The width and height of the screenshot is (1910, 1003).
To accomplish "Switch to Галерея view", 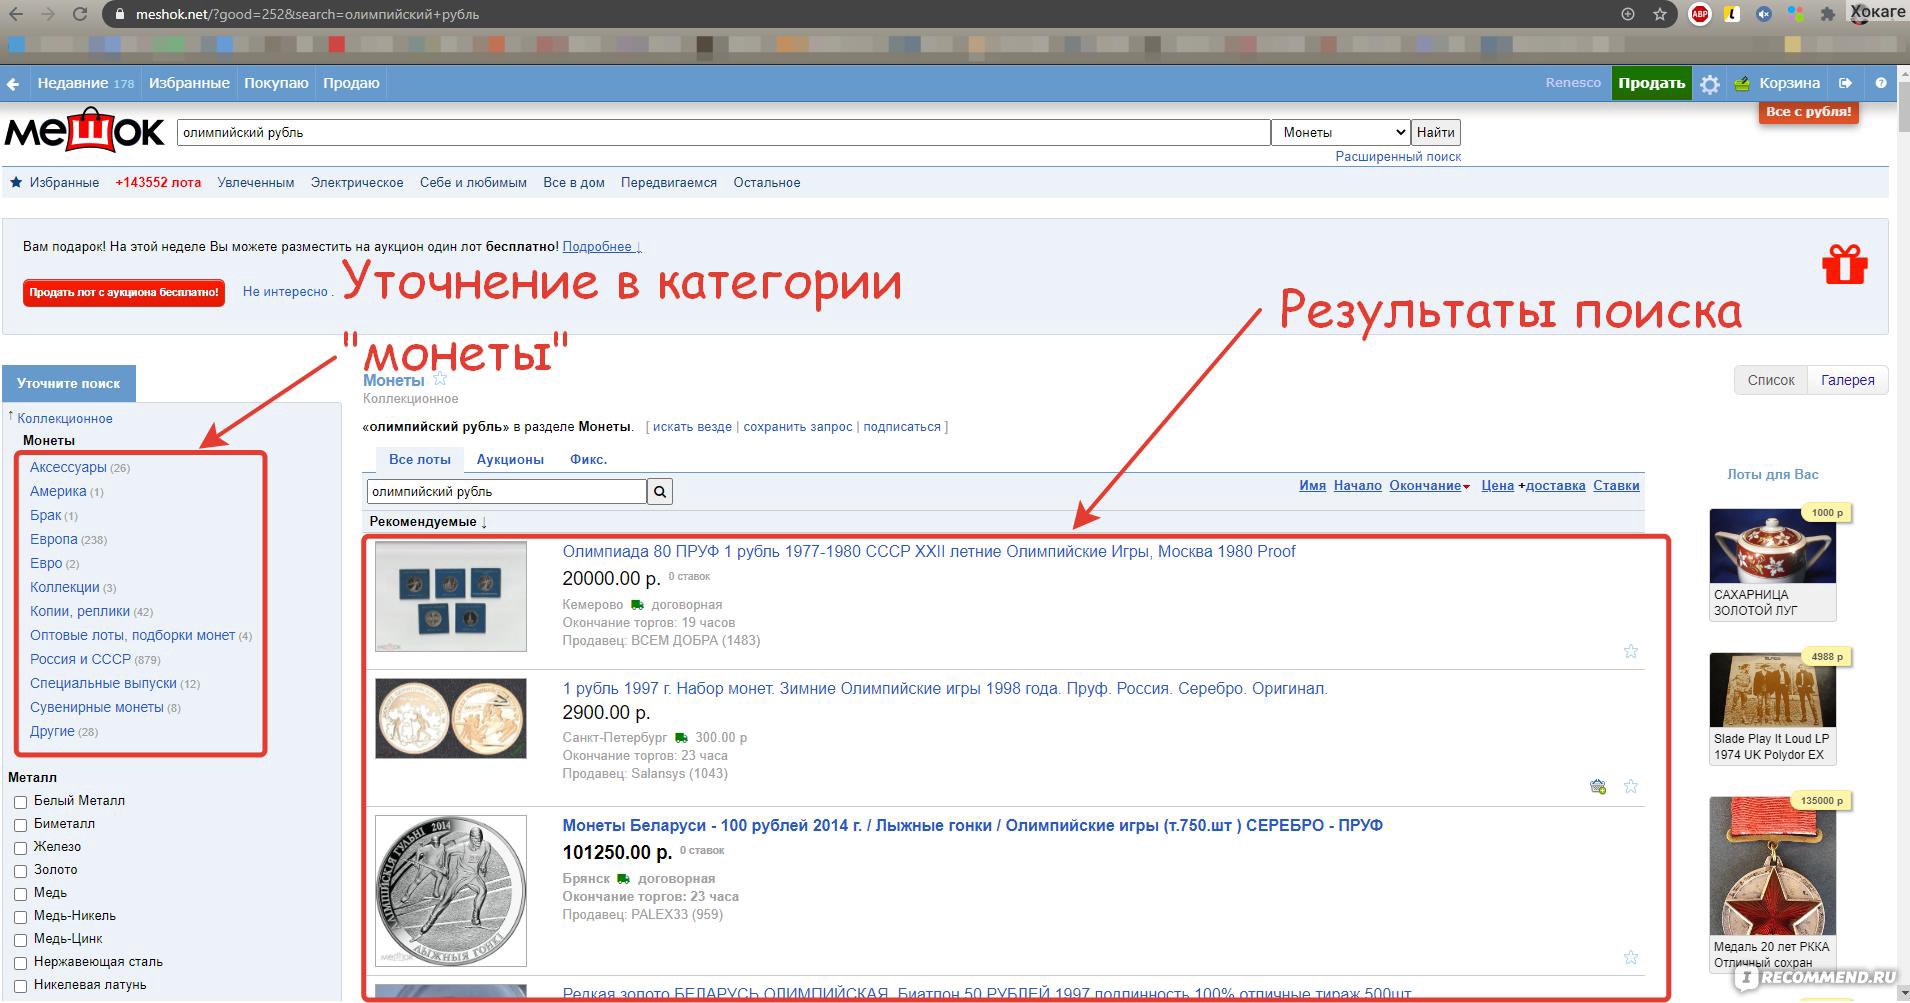I will pos(1847,380).
